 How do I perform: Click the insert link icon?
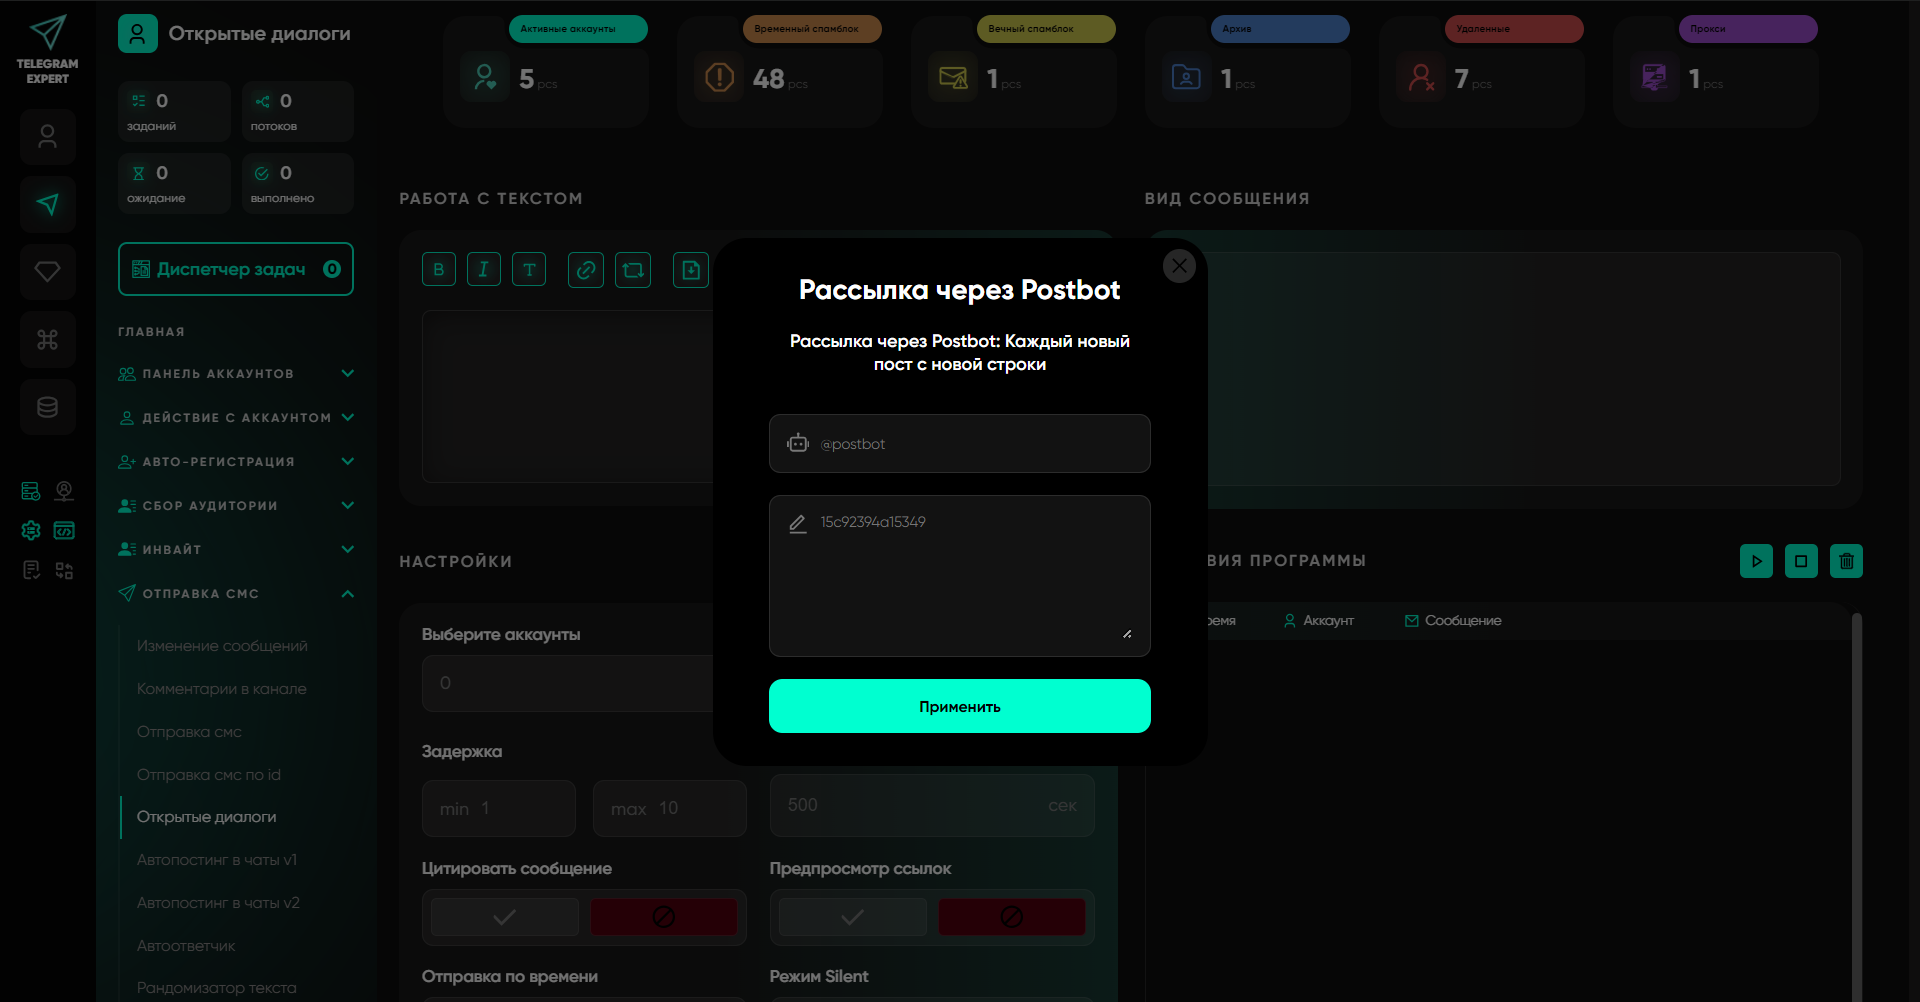tap(586, 270)
